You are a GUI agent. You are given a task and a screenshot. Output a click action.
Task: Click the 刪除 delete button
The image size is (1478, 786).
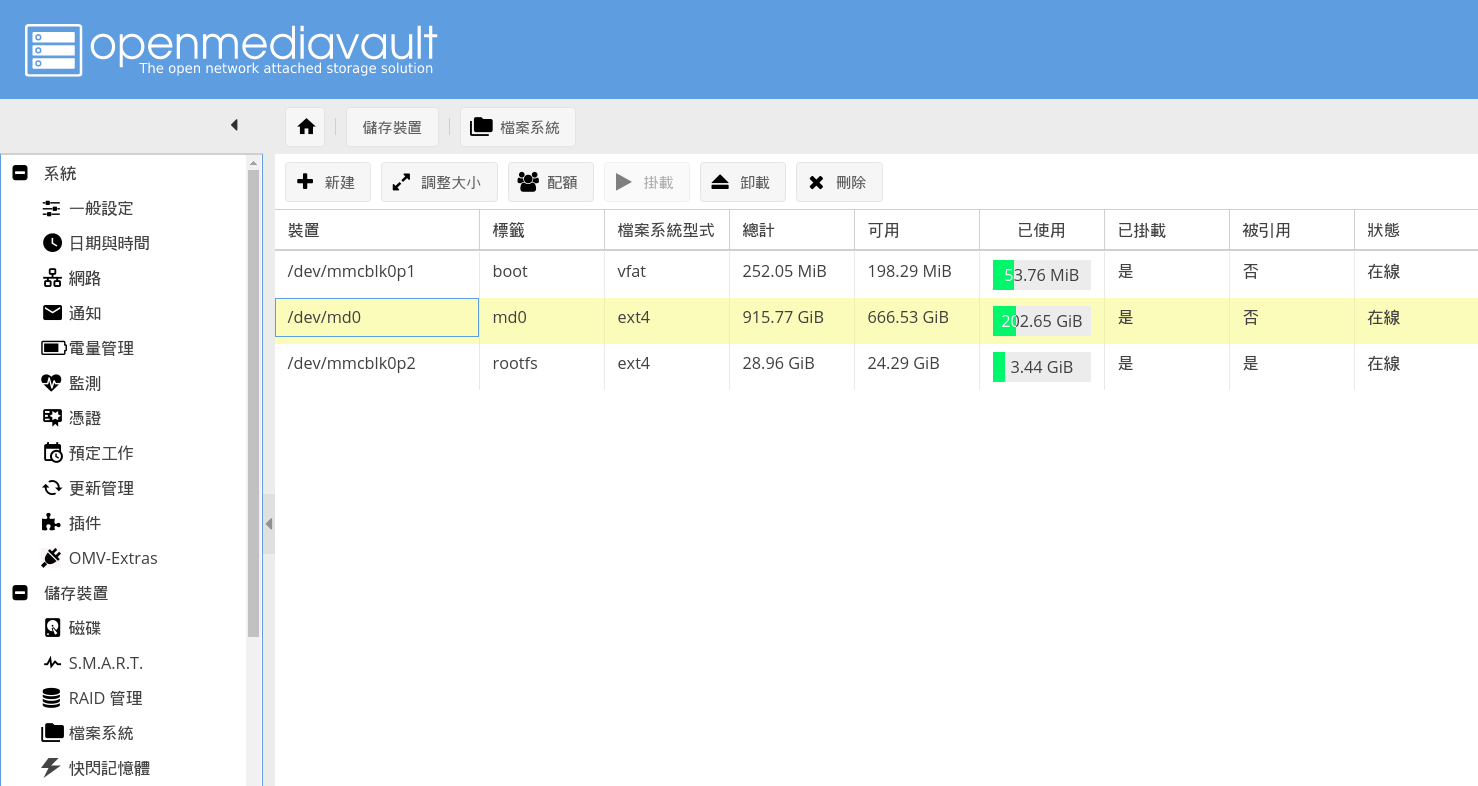click(x=838, y=182)
